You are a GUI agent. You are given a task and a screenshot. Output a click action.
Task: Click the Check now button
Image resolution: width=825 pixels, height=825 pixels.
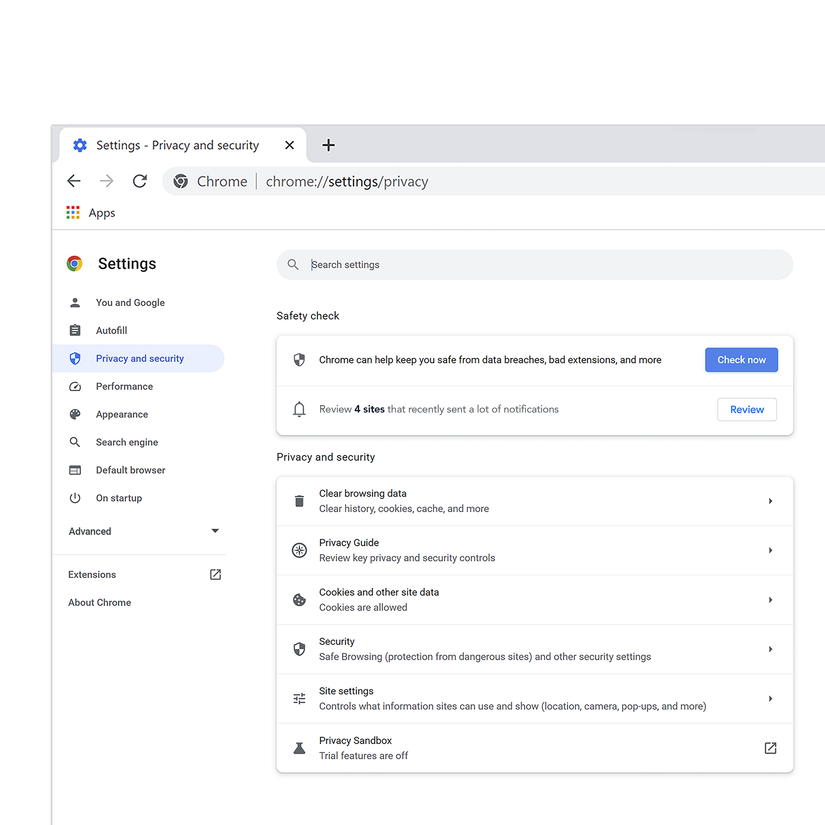[x=741, y=359]
